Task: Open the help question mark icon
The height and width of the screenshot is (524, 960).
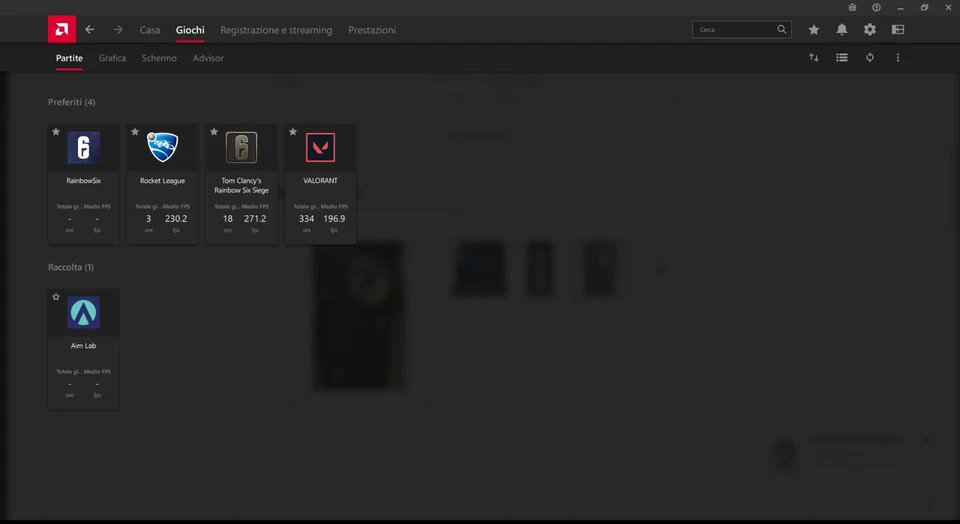Action: click(x=876, y=7)
